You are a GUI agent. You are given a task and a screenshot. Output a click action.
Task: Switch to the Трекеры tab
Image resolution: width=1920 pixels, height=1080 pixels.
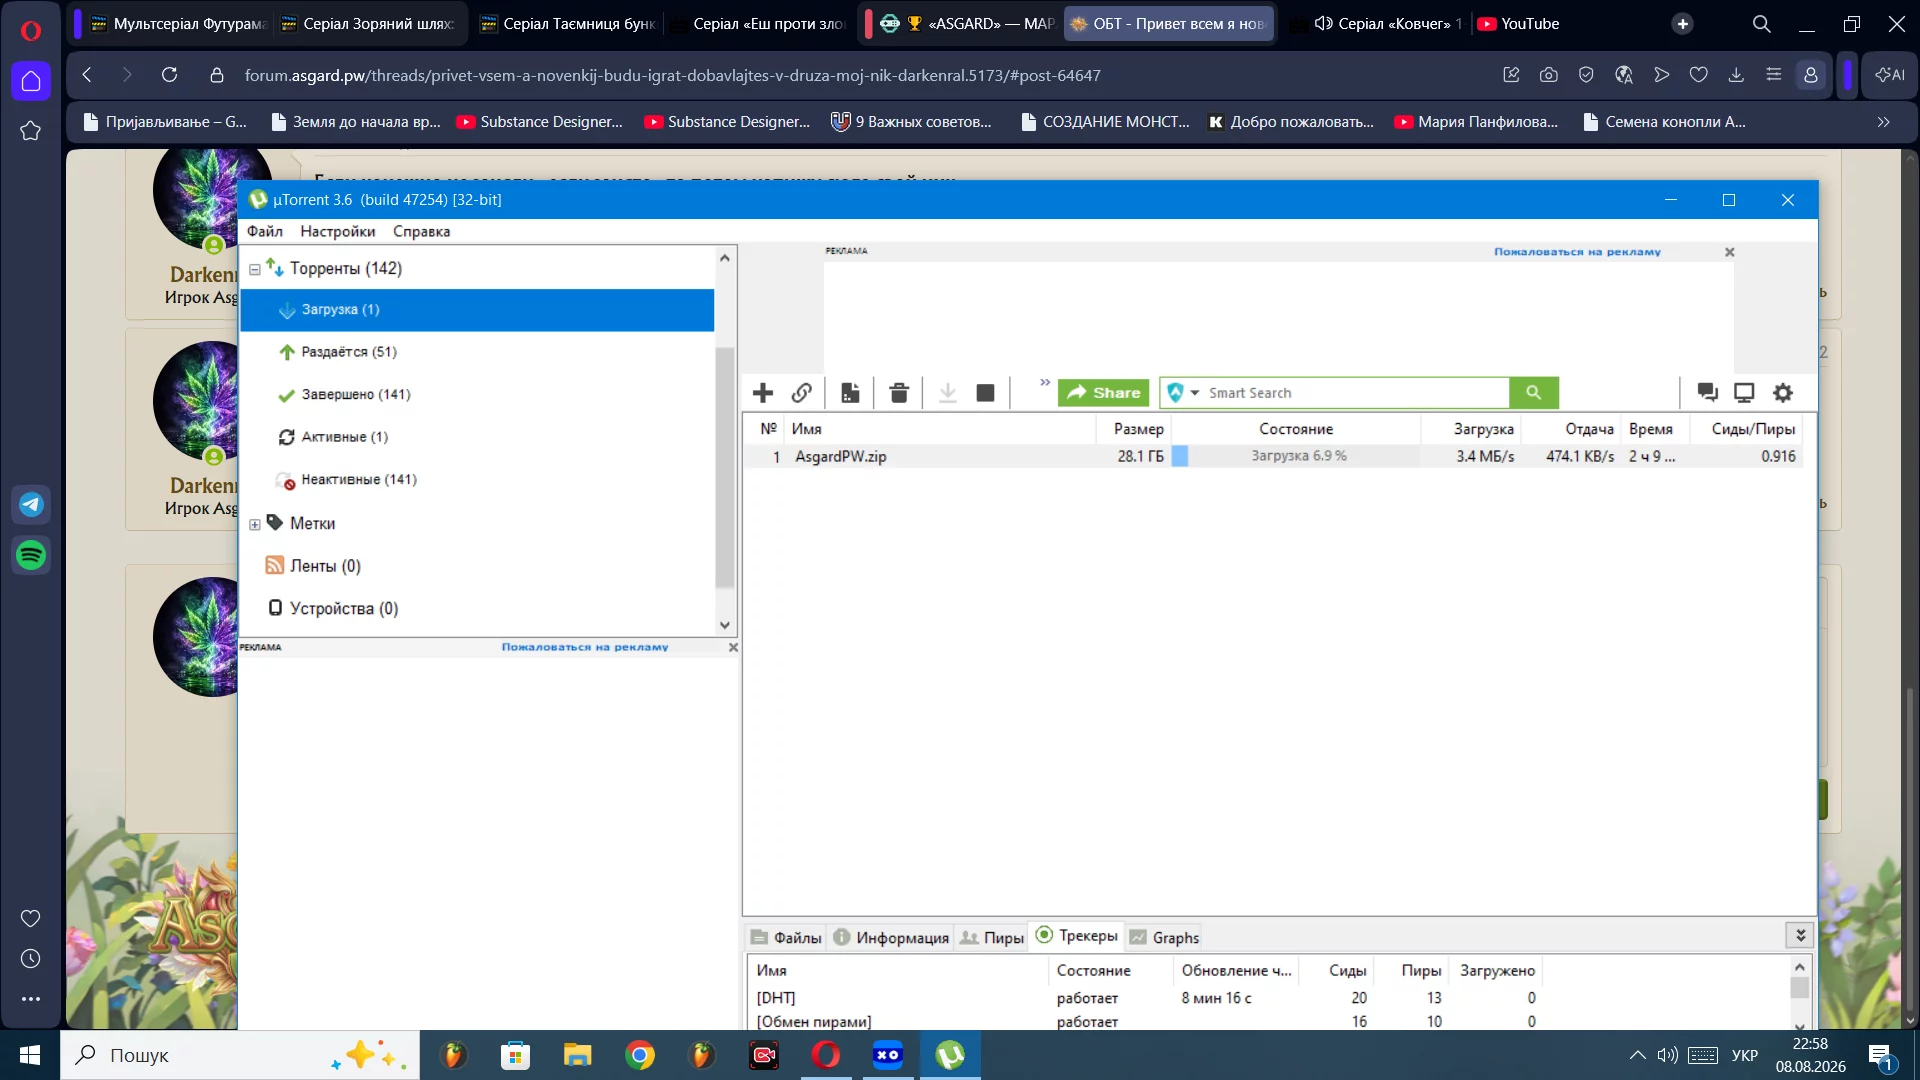click(1077, 936)
